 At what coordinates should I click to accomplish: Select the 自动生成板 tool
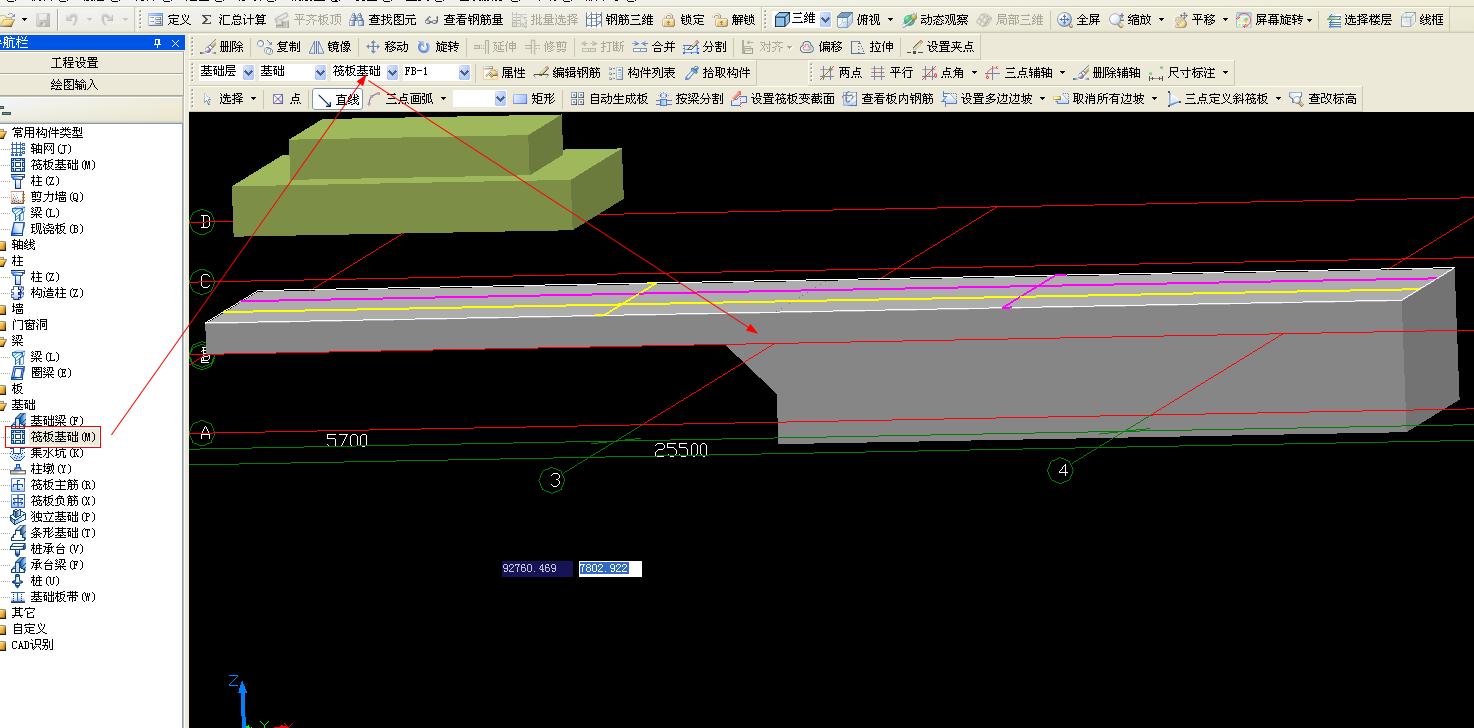tap(609, 99)
